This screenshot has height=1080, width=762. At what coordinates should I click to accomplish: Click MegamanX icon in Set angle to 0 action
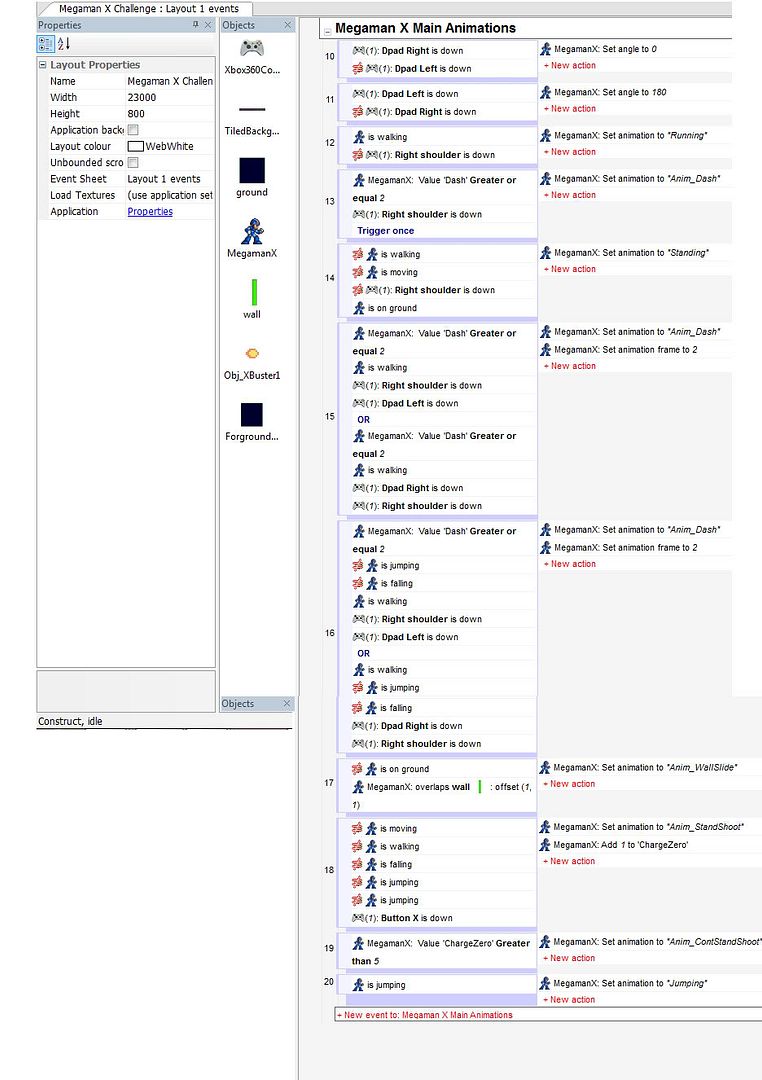click(546, 49)
